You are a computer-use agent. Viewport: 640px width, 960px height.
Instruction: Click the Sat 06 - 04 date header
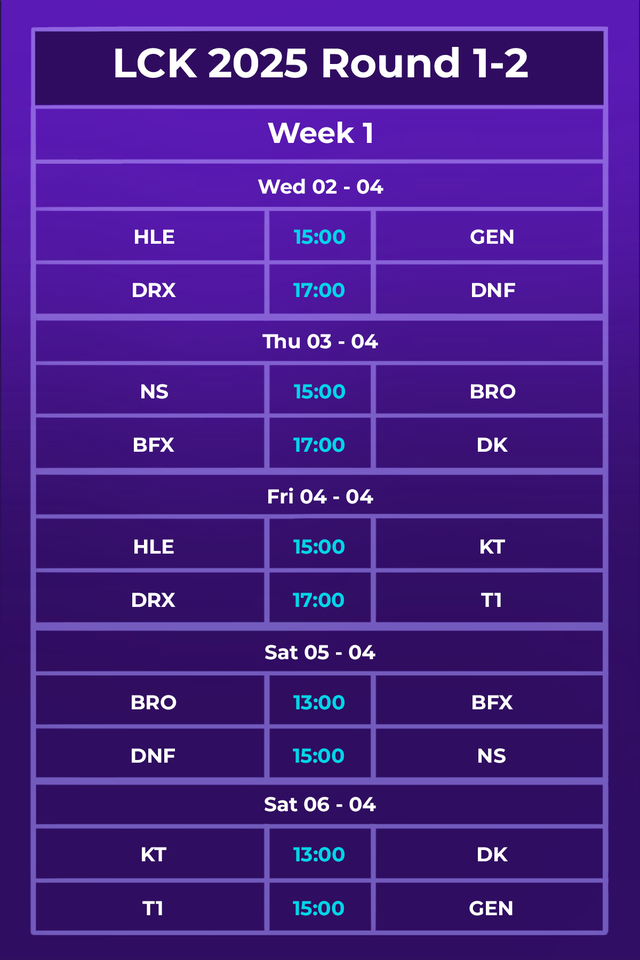click(320, 804)
